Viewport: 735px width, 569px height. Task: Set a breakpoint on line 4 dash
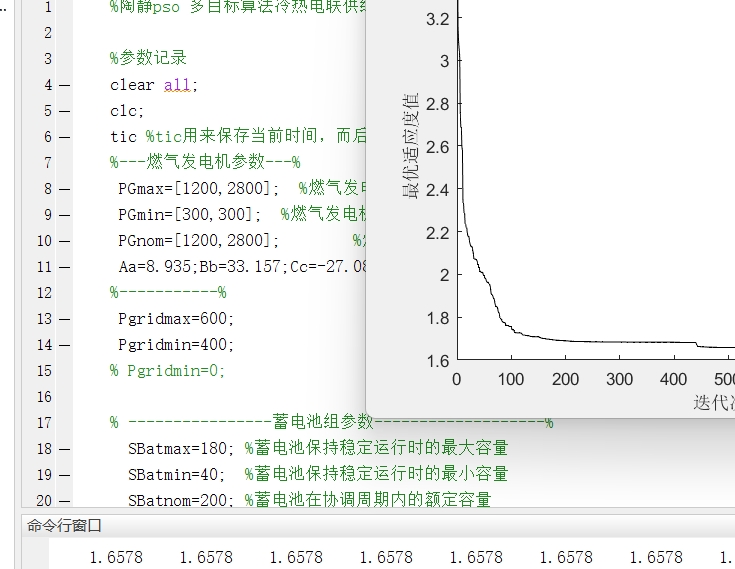(x=65, y=85)
